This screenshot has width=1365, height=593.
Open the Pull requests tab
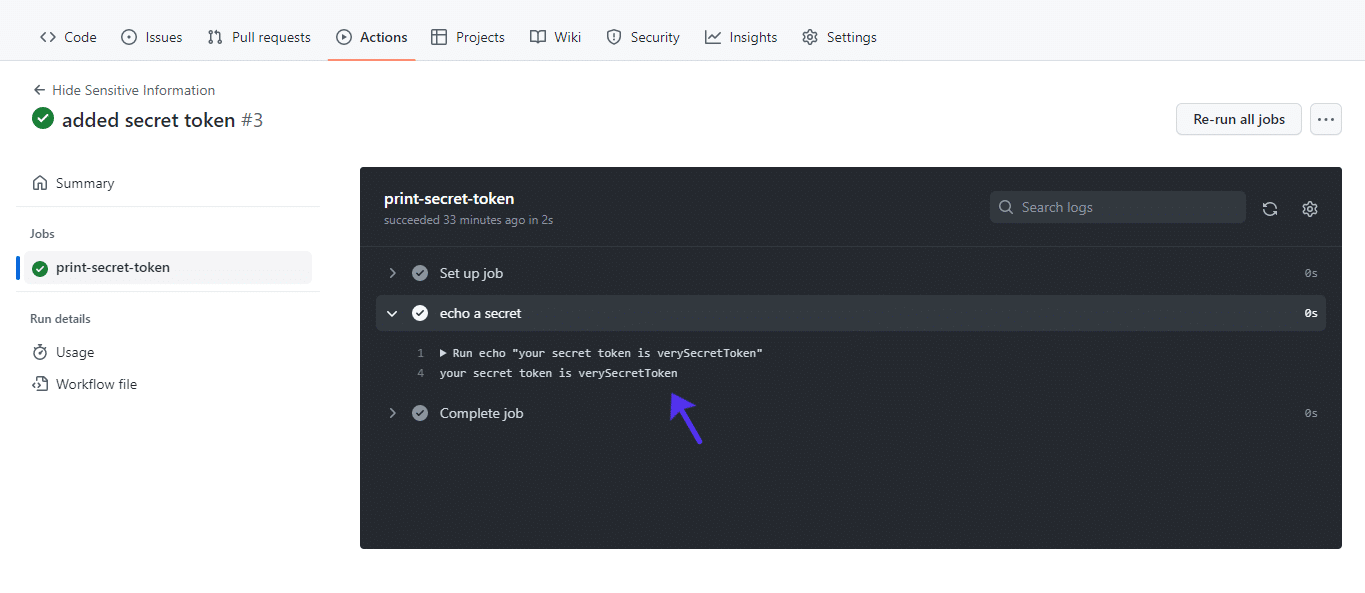(x=258, y=36)
